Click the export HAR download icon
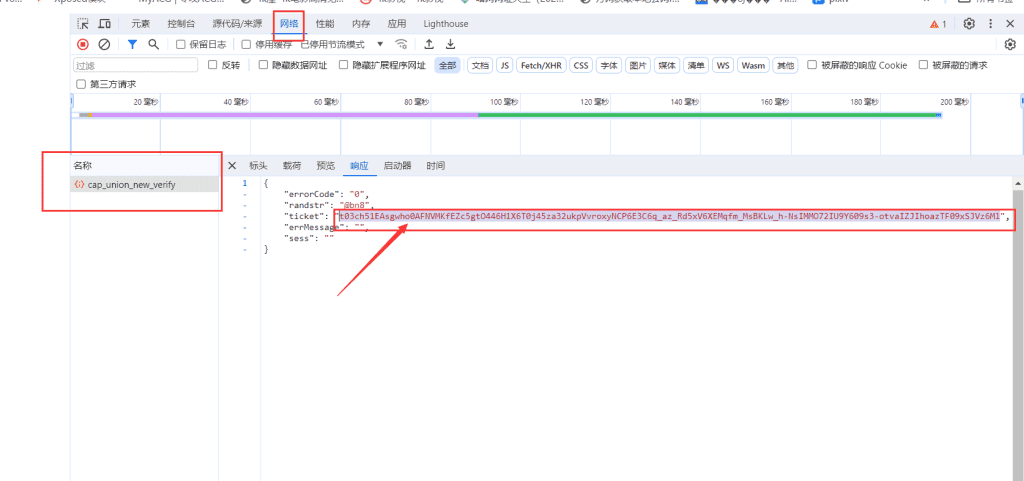Image resolution: width=1024 pixels, height=481 pixels. coord(450,44)
